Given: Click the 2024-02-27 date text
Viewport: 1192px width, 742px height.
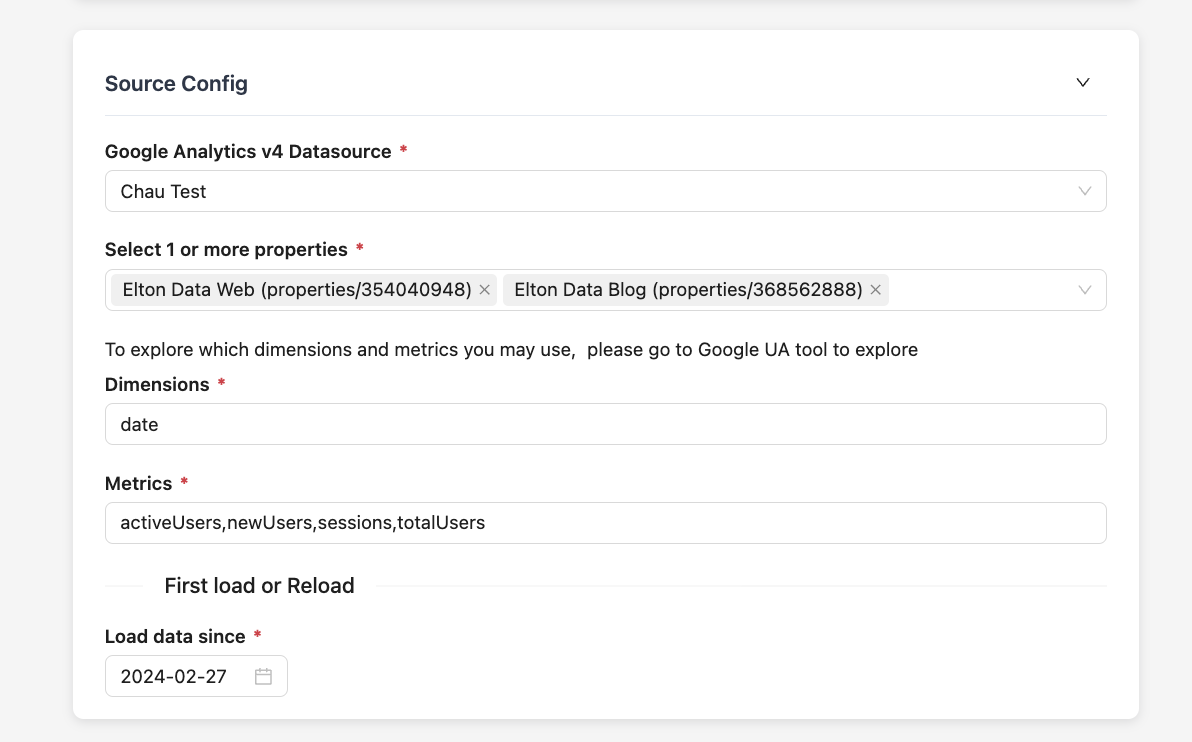Looking at the screenshot, I should pos(174,676).
